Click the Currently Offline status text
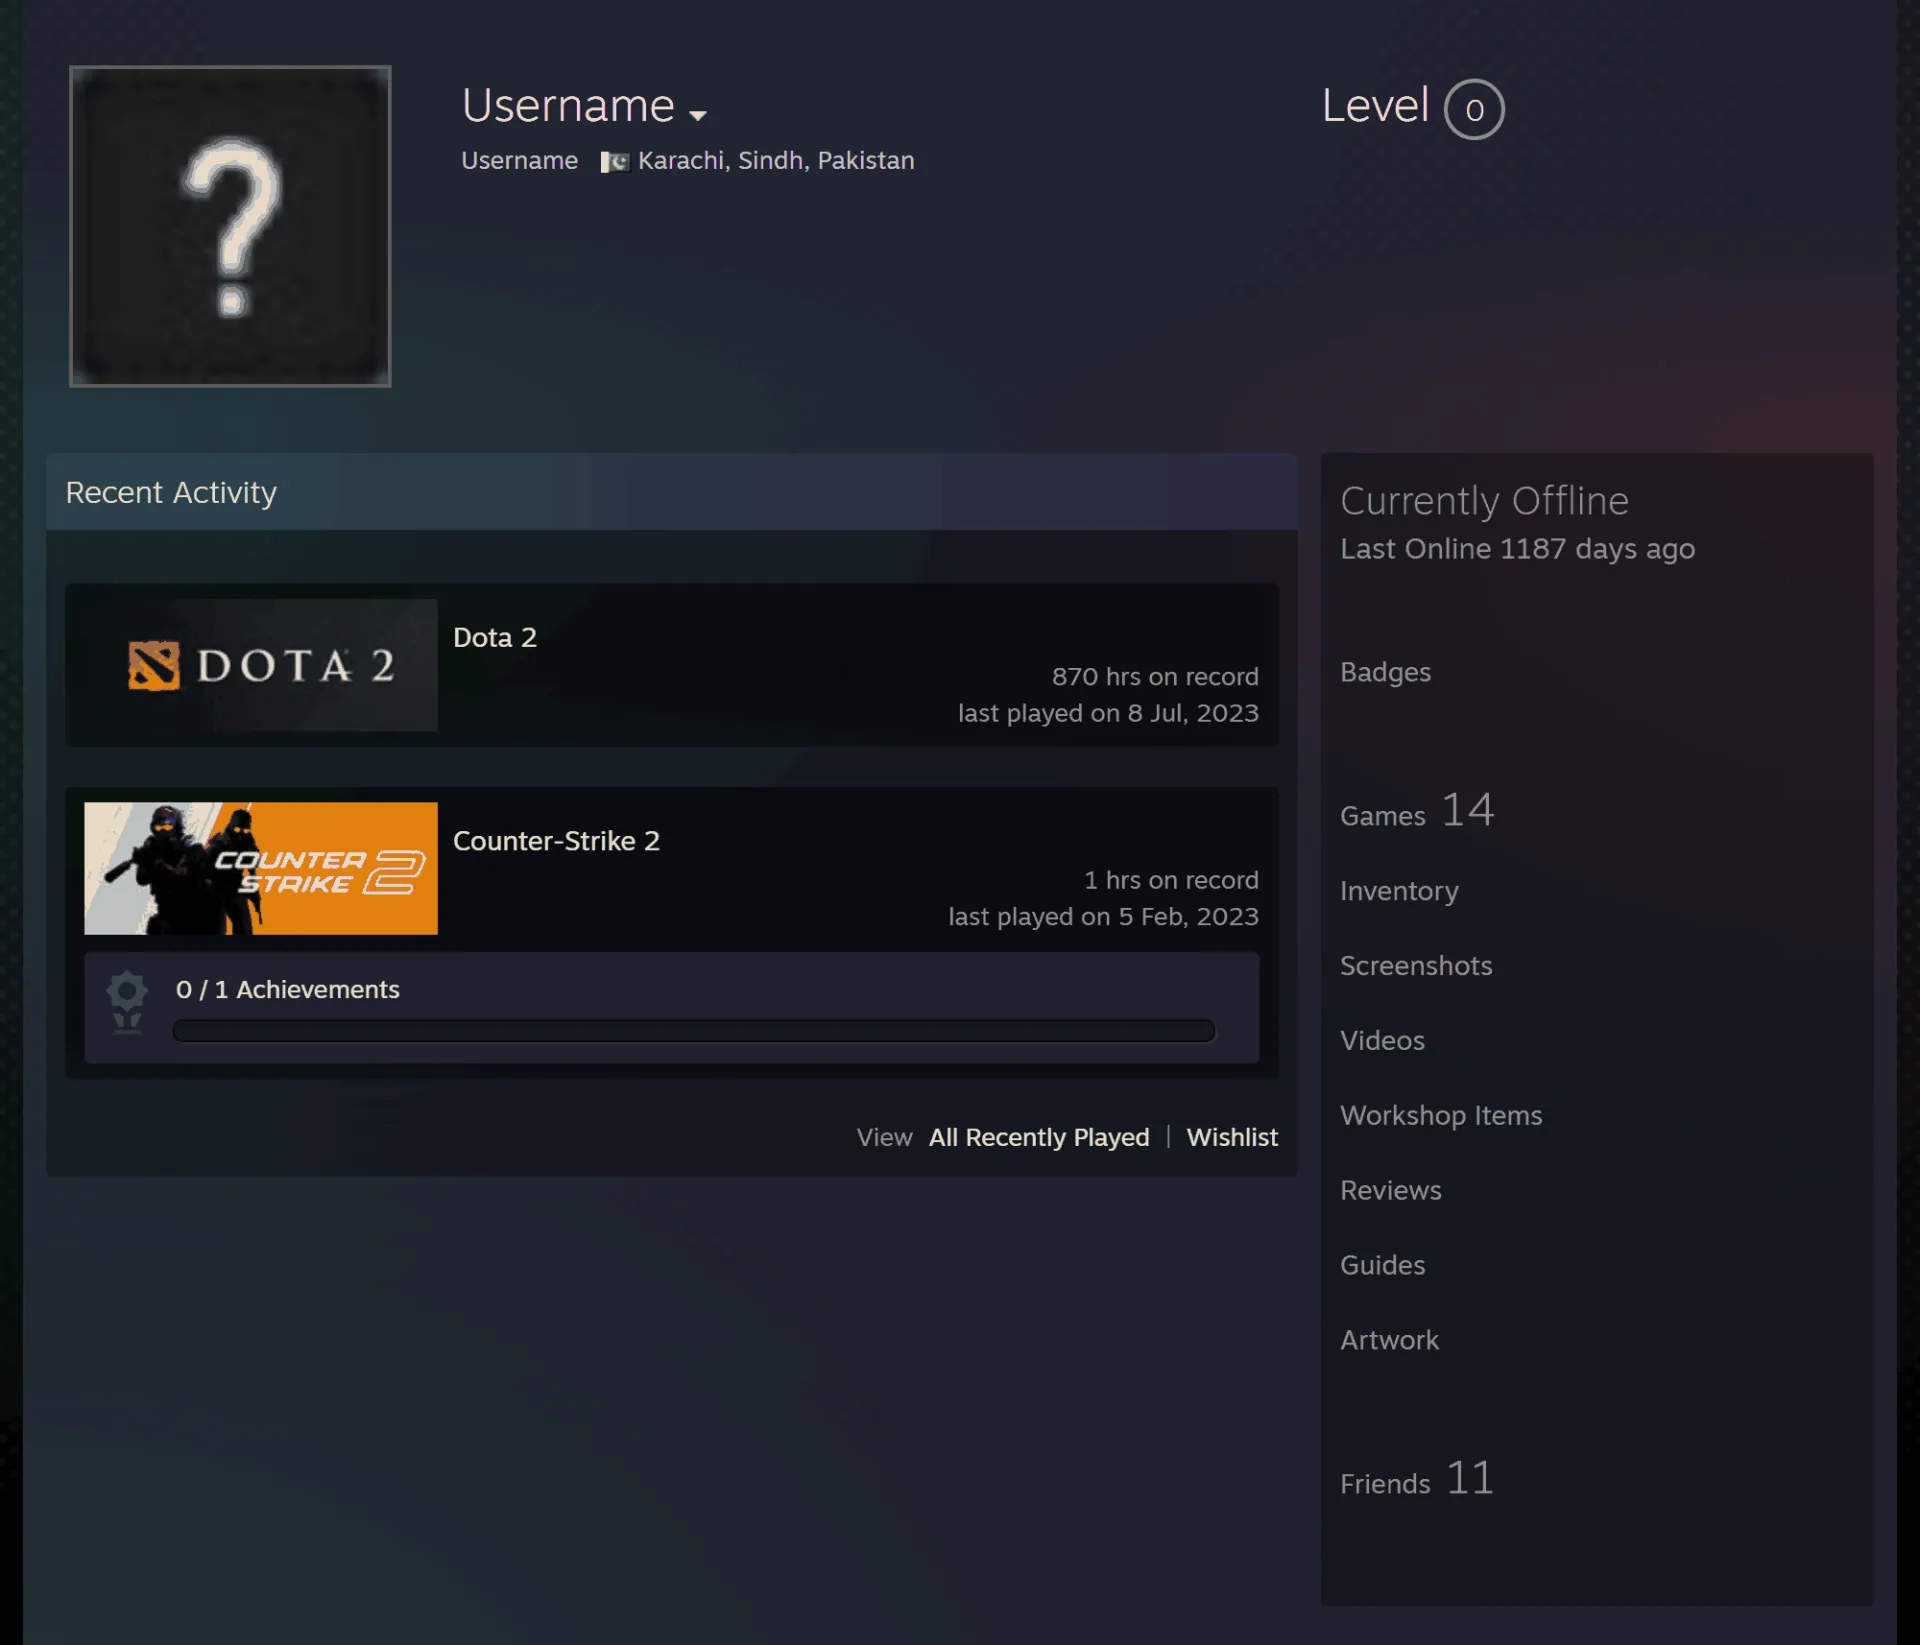Viewport: 1920px width, 1645px height. click(x=1484, y=501)
